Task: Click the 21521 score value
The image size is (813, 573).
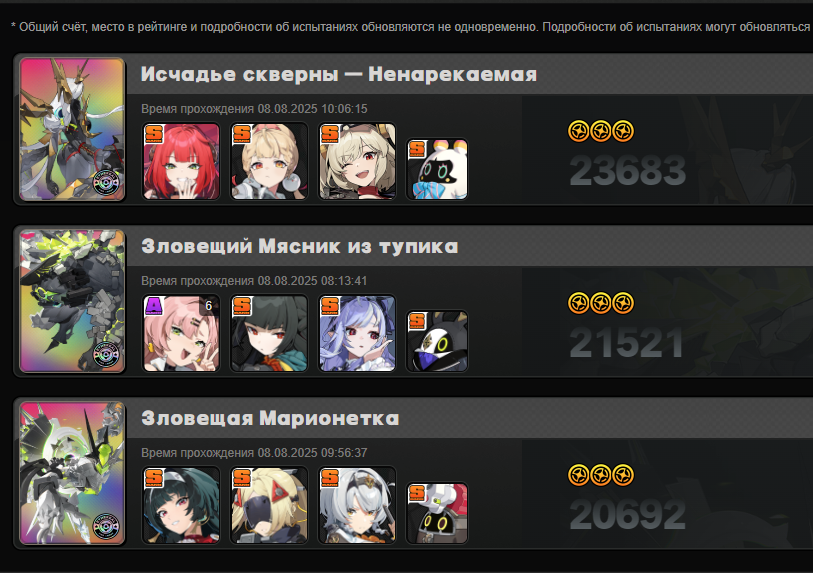Action: coord(626,343)
